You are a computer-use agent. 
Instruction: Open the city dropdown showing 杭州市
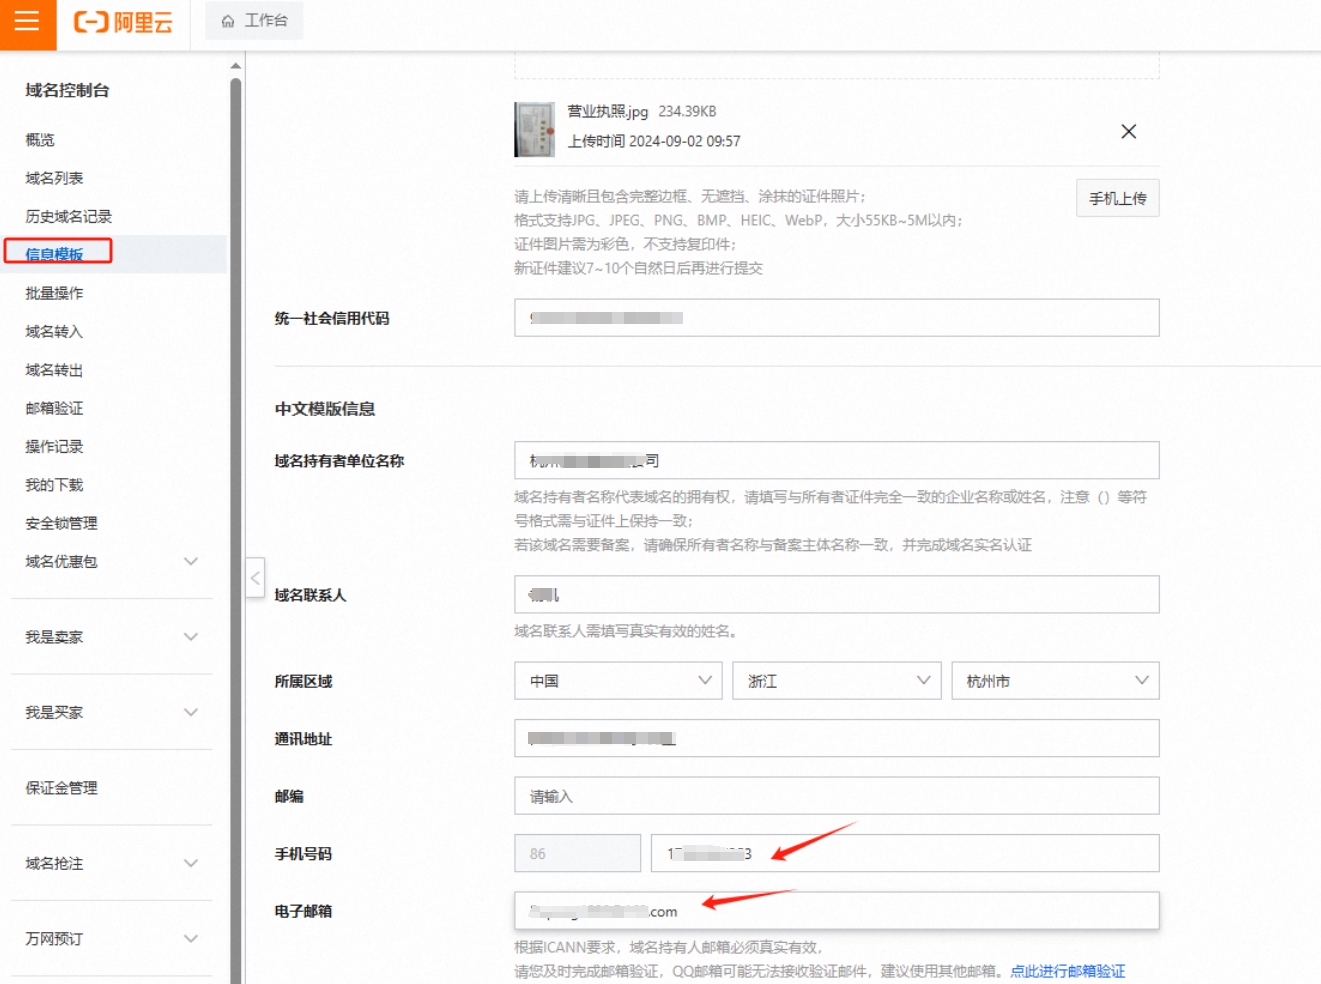tap(1054, 681)
